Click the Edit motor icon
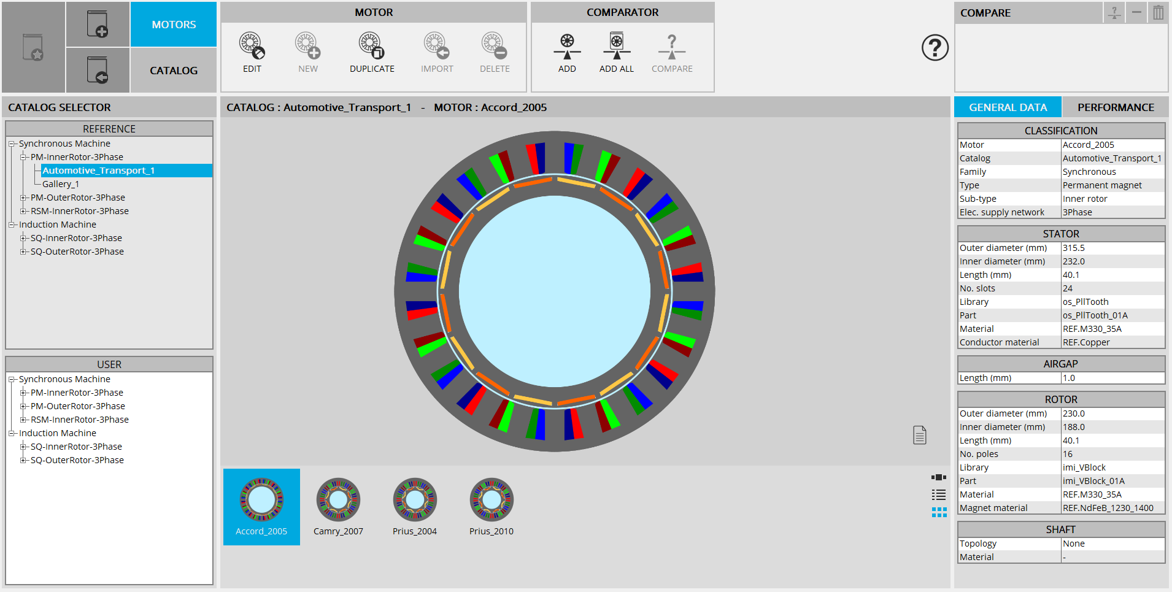The image size is (1172, 592). click(x=251, y=47)
